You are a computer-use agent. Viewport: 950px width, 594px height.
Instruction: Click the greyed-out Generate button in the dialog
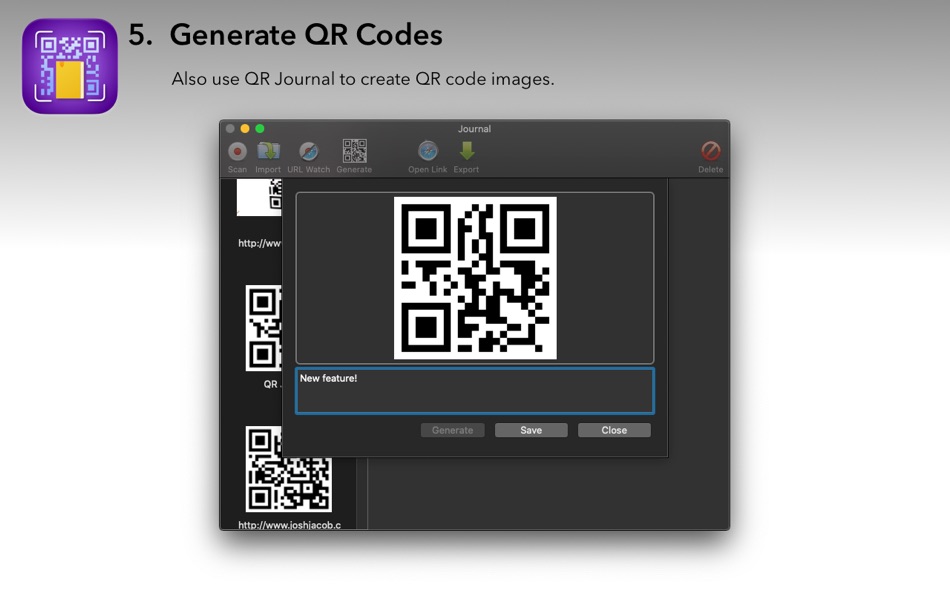point(453,430)
